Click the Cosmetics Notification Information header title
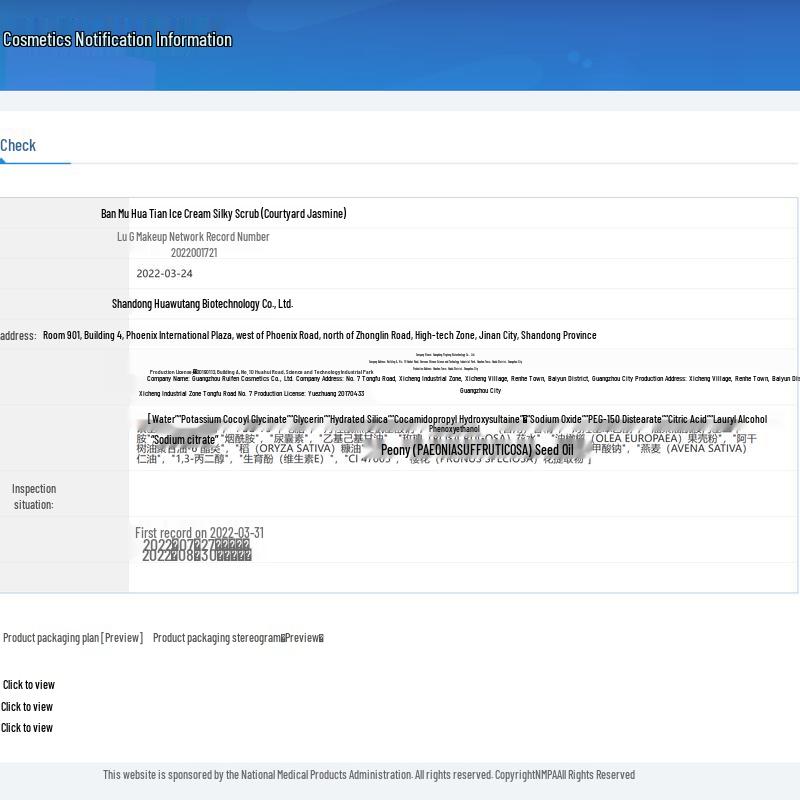Image resolution: width=800 pixels, height=800 pixels. [x=117, y=40]
